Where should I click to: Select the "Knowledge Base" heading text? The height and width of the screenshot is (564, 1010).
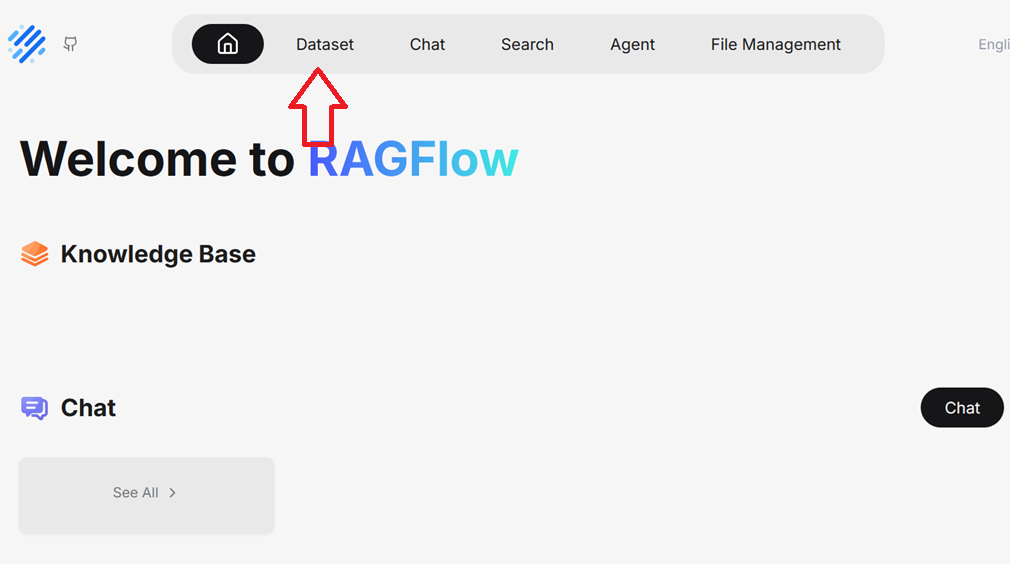click(158, 254)
